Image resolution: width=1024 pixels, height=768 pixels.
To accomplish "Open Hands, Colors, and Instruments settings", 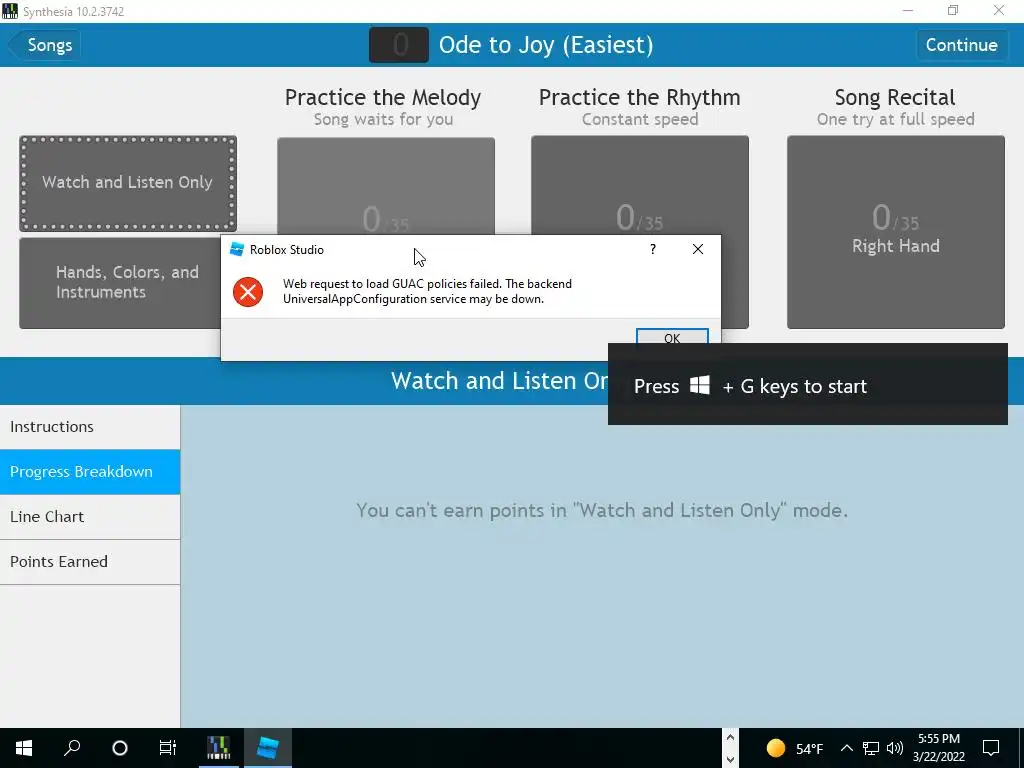I will pyautogui.click(x=120, y=282).
